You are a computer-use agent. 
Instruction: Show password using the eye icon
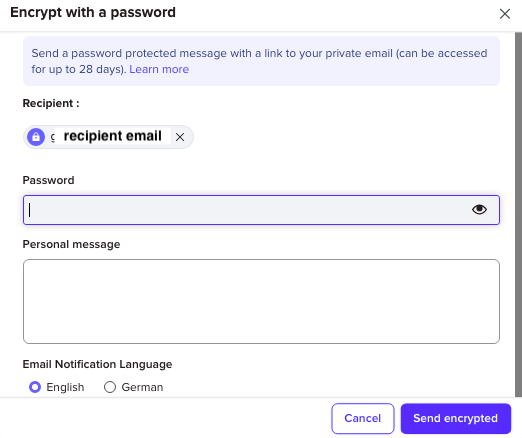(479, 209)
